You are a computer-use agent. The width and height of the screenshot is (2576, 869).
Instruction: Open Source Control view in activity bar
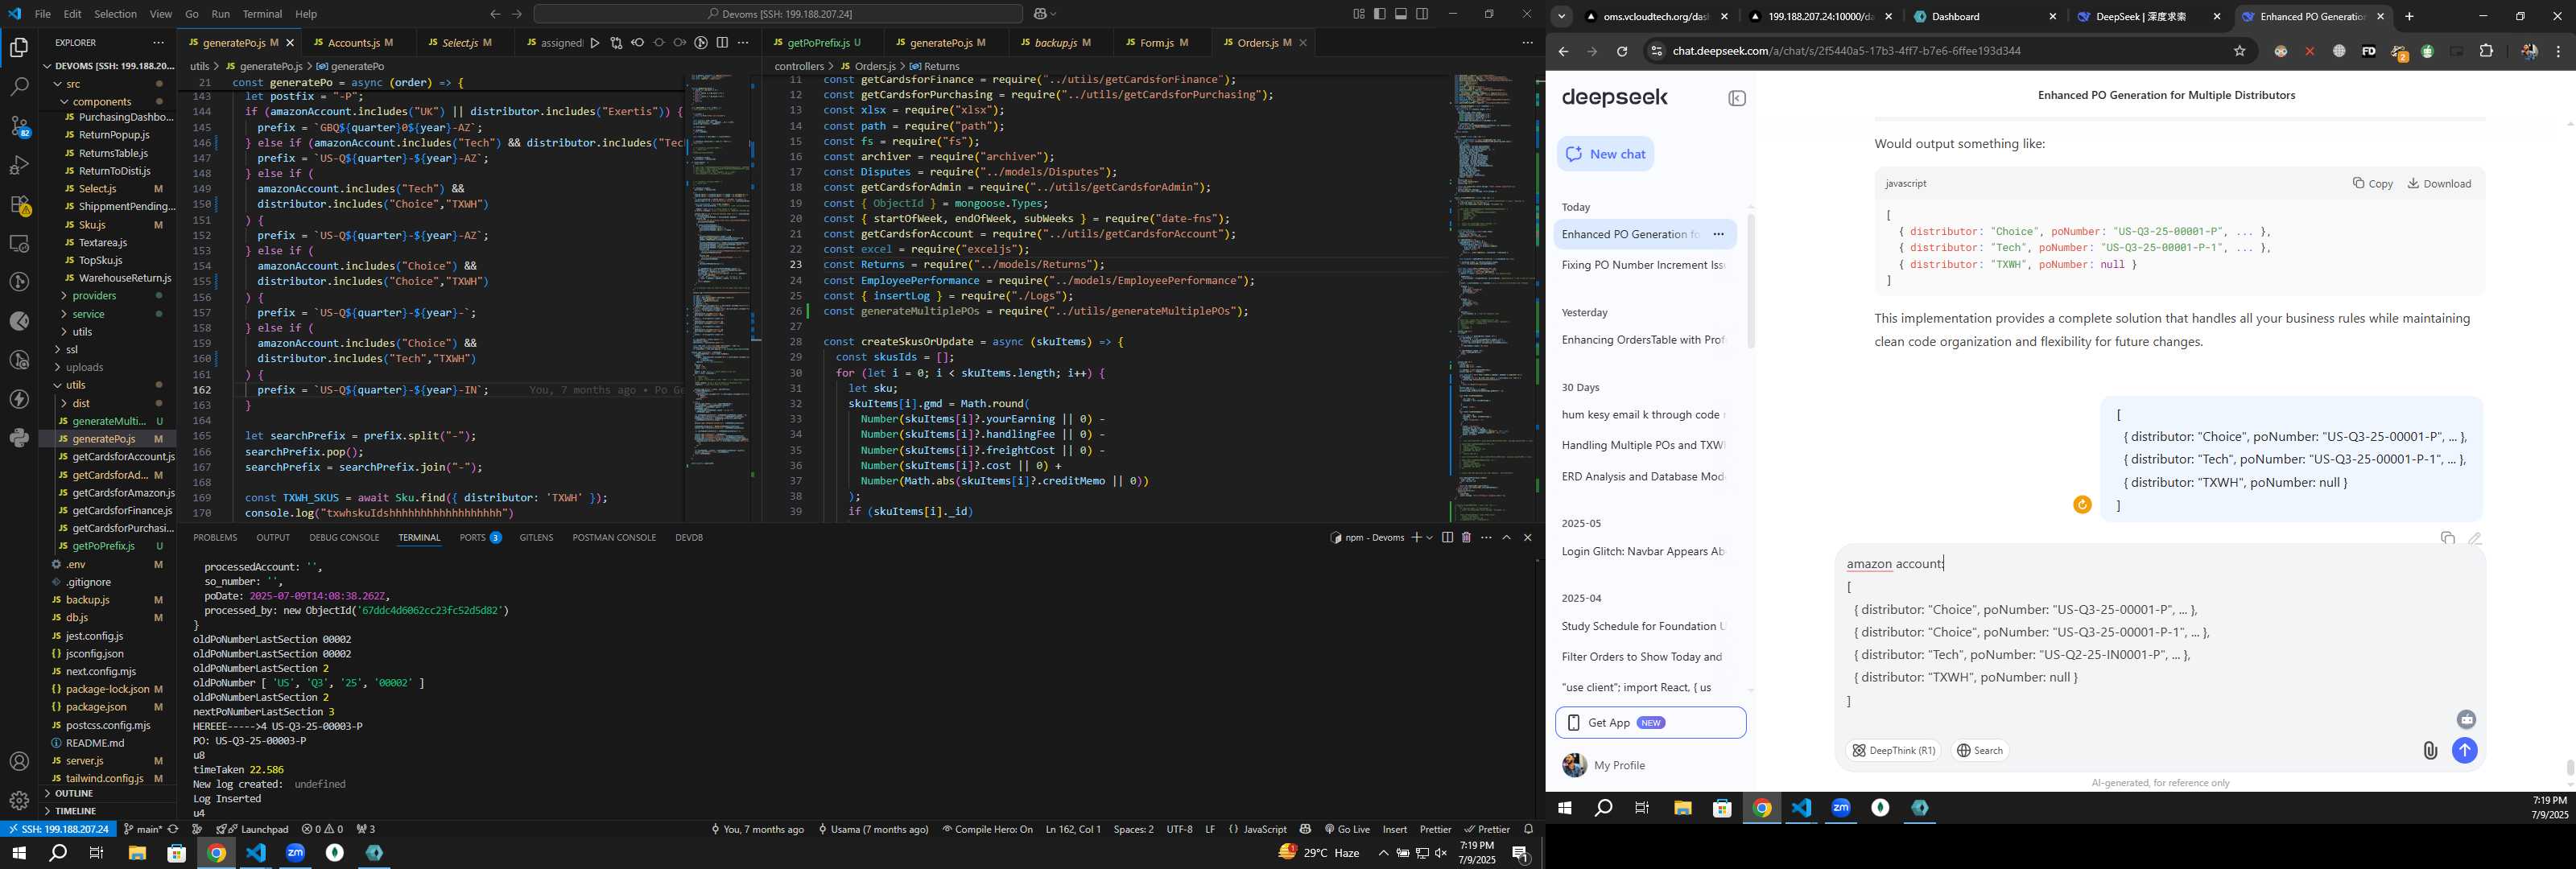point(19,126)
